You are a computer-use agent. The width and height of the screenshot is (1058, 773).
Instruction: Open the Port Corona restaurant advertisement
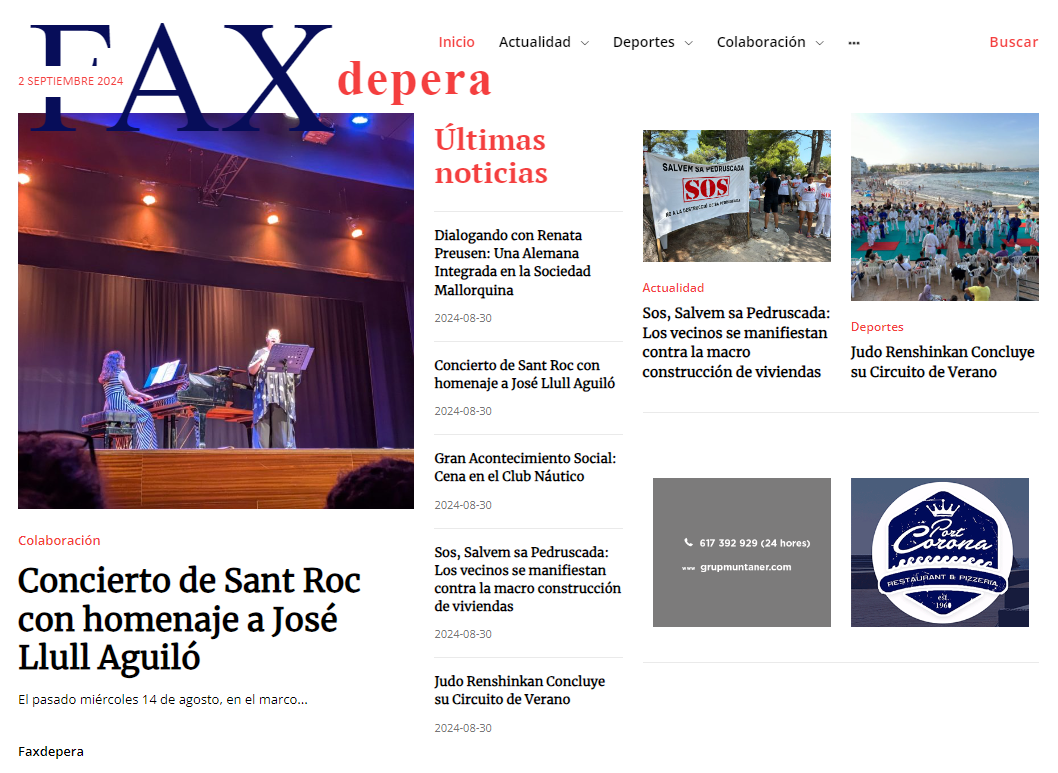coord(939,552)
